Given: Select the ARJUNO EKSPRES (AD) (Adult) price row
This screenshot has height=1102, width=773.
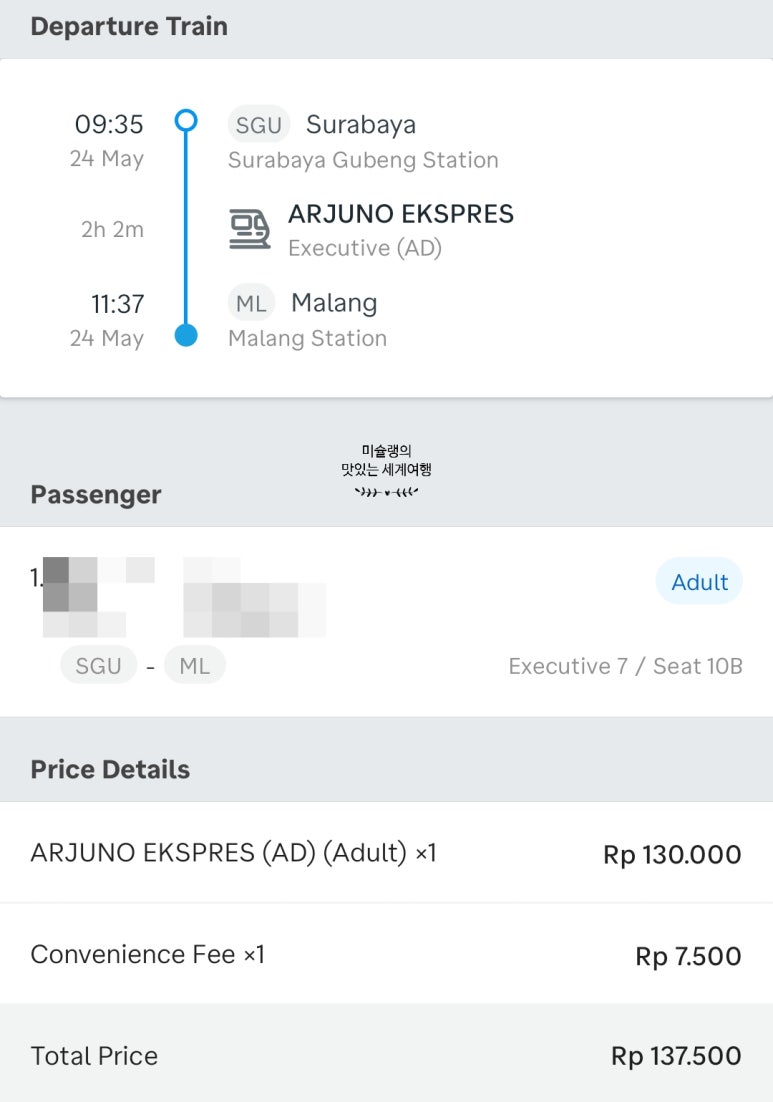Looking at the screenshot, I should pyautogui.click(x=386, y=853).
